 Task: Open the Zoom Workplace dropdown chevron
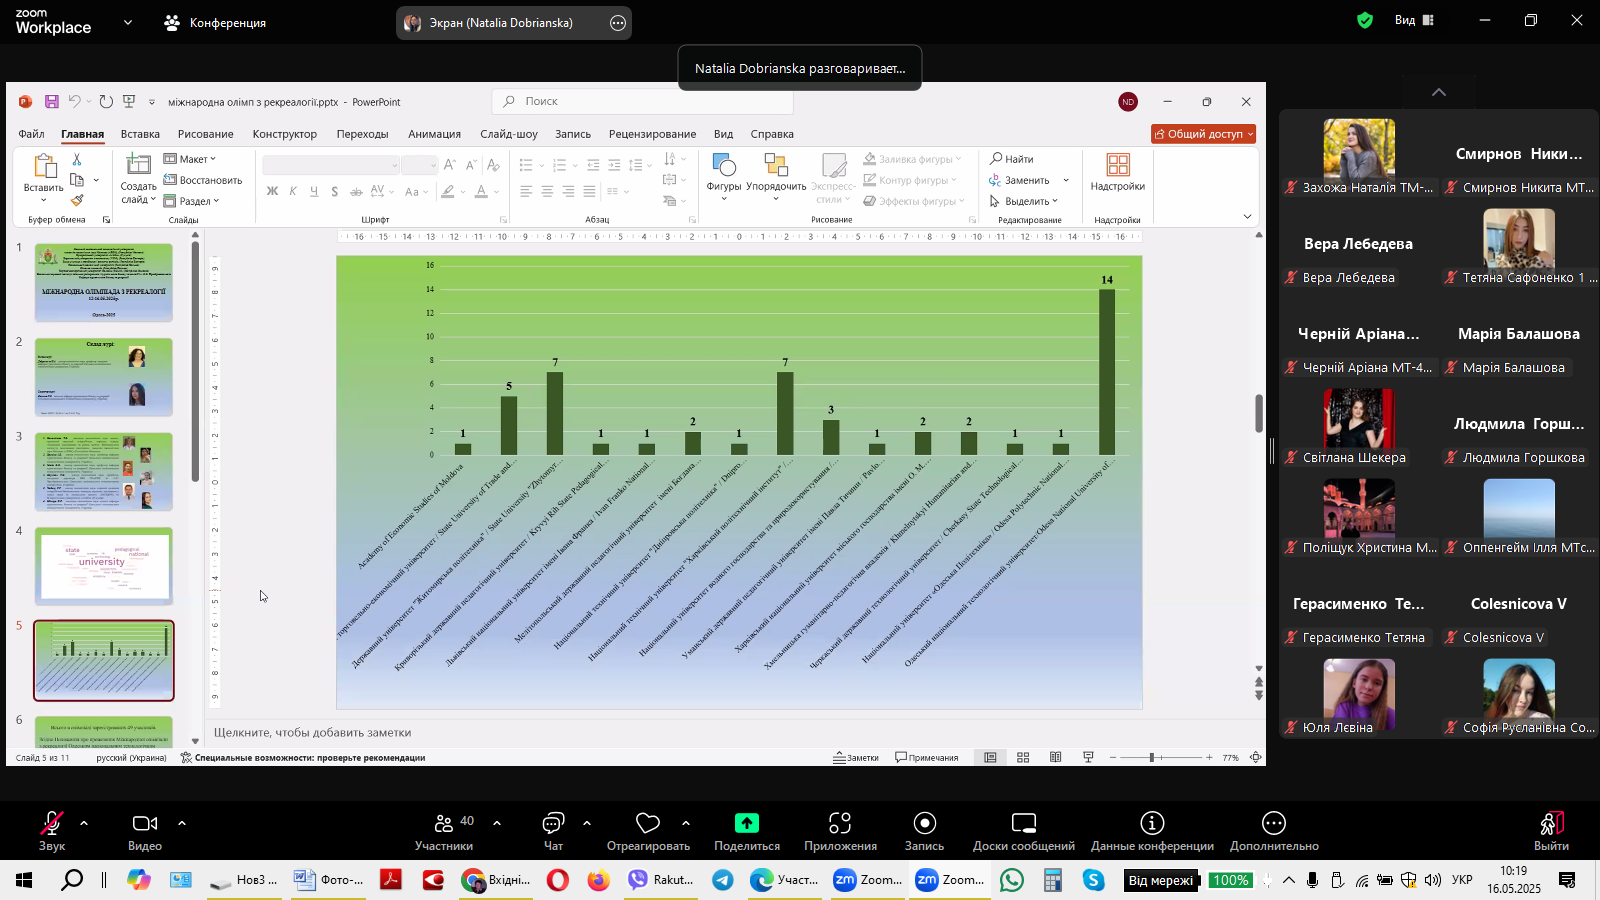[128, 22]
